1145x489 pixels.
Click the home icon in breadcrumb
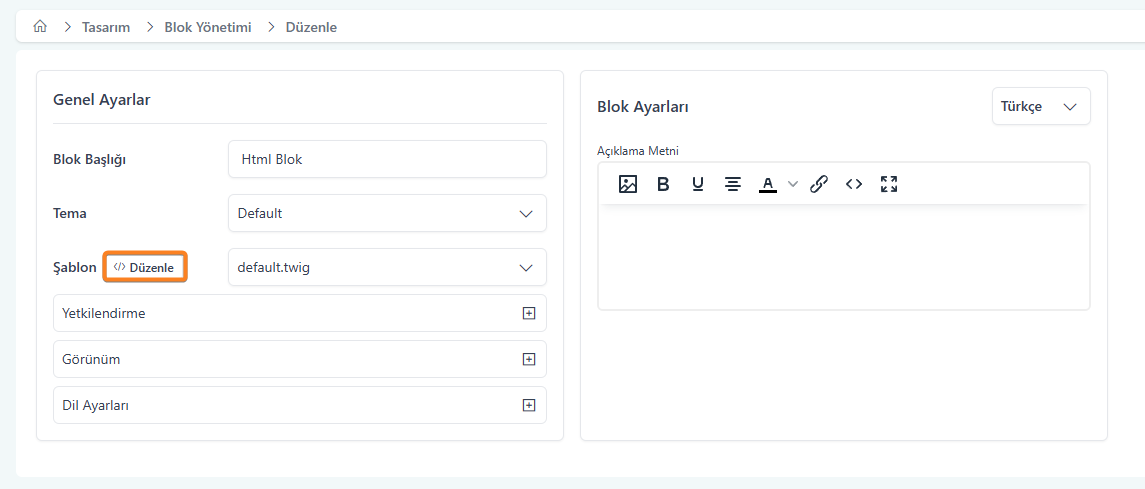[40, 27]
